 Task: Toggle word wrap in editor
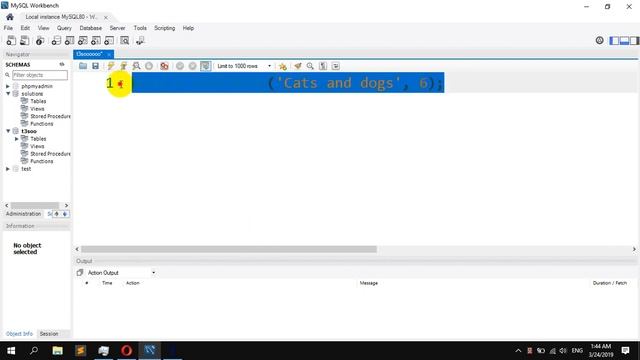pos(336,66)
